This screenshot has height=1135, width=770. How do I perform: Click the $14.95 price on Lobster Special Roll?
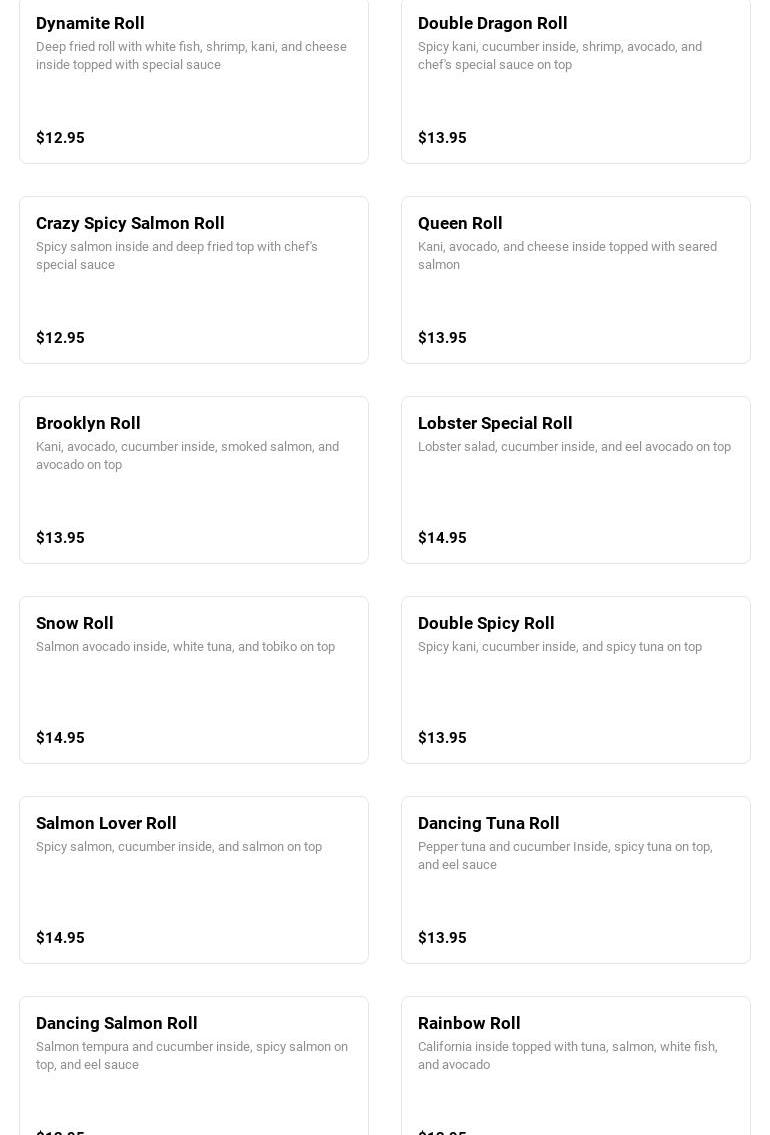442,538
